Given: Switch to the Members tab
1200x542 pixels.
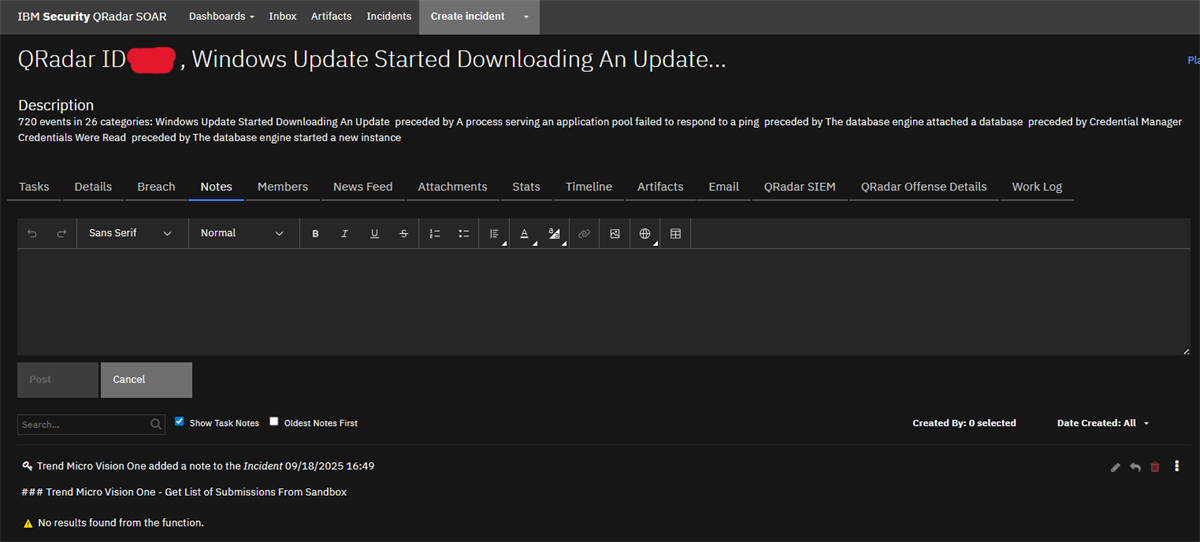Looking at the screenshot, I should [283, 187].
